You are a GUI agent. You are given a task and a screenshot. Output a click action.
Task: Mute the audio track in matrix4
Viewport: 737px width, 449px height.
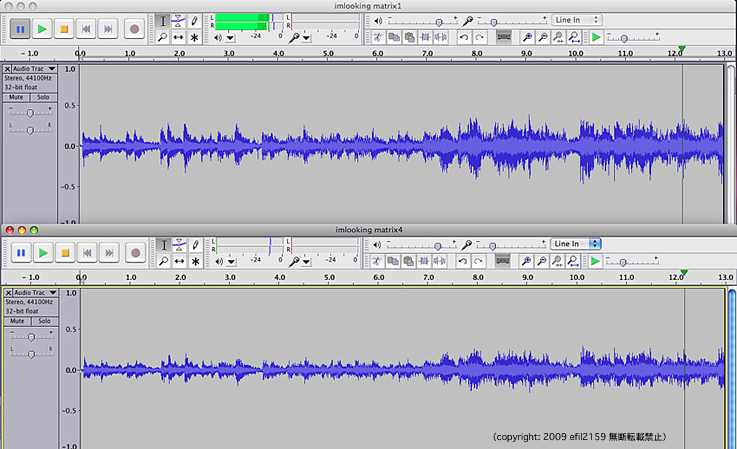pyautogui.click(x=17, y=321)
